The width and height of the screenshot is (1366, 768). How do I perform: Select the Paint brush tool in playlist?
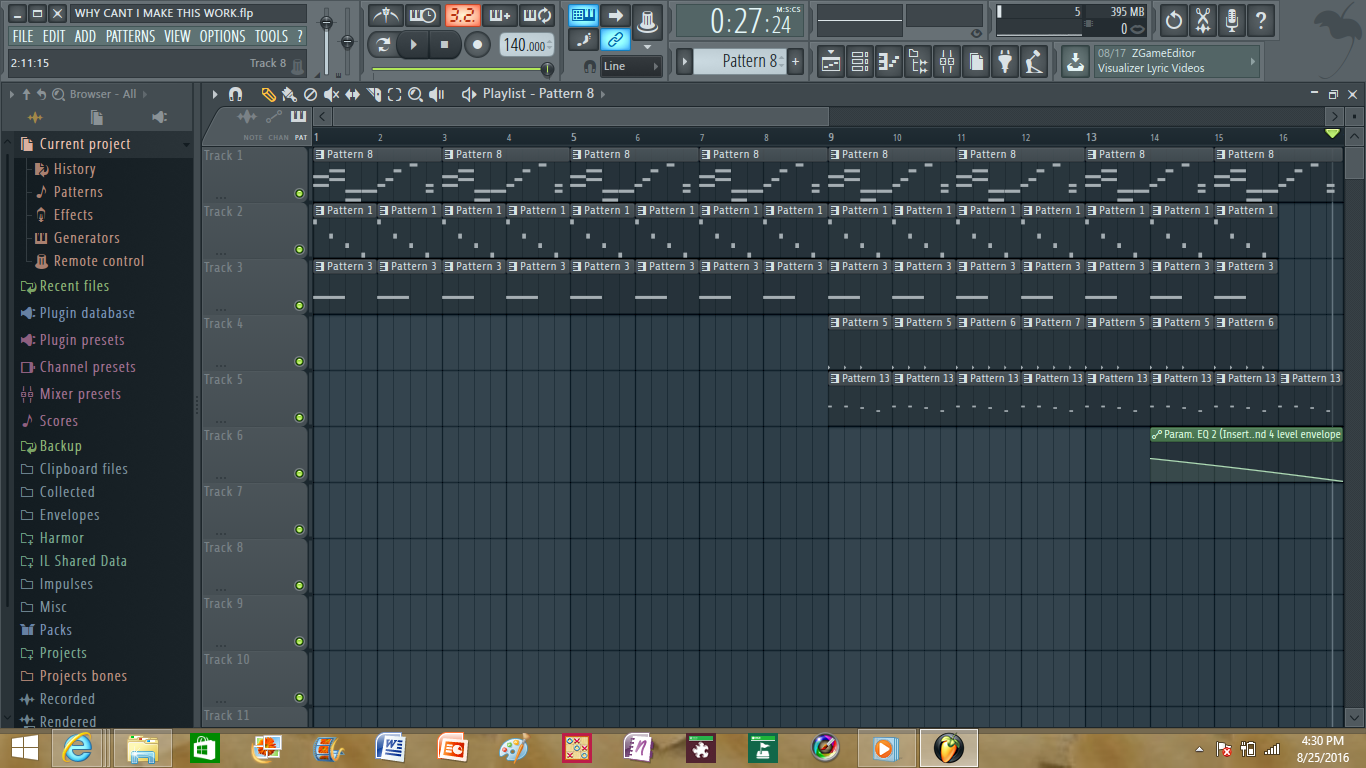point(289,94)
